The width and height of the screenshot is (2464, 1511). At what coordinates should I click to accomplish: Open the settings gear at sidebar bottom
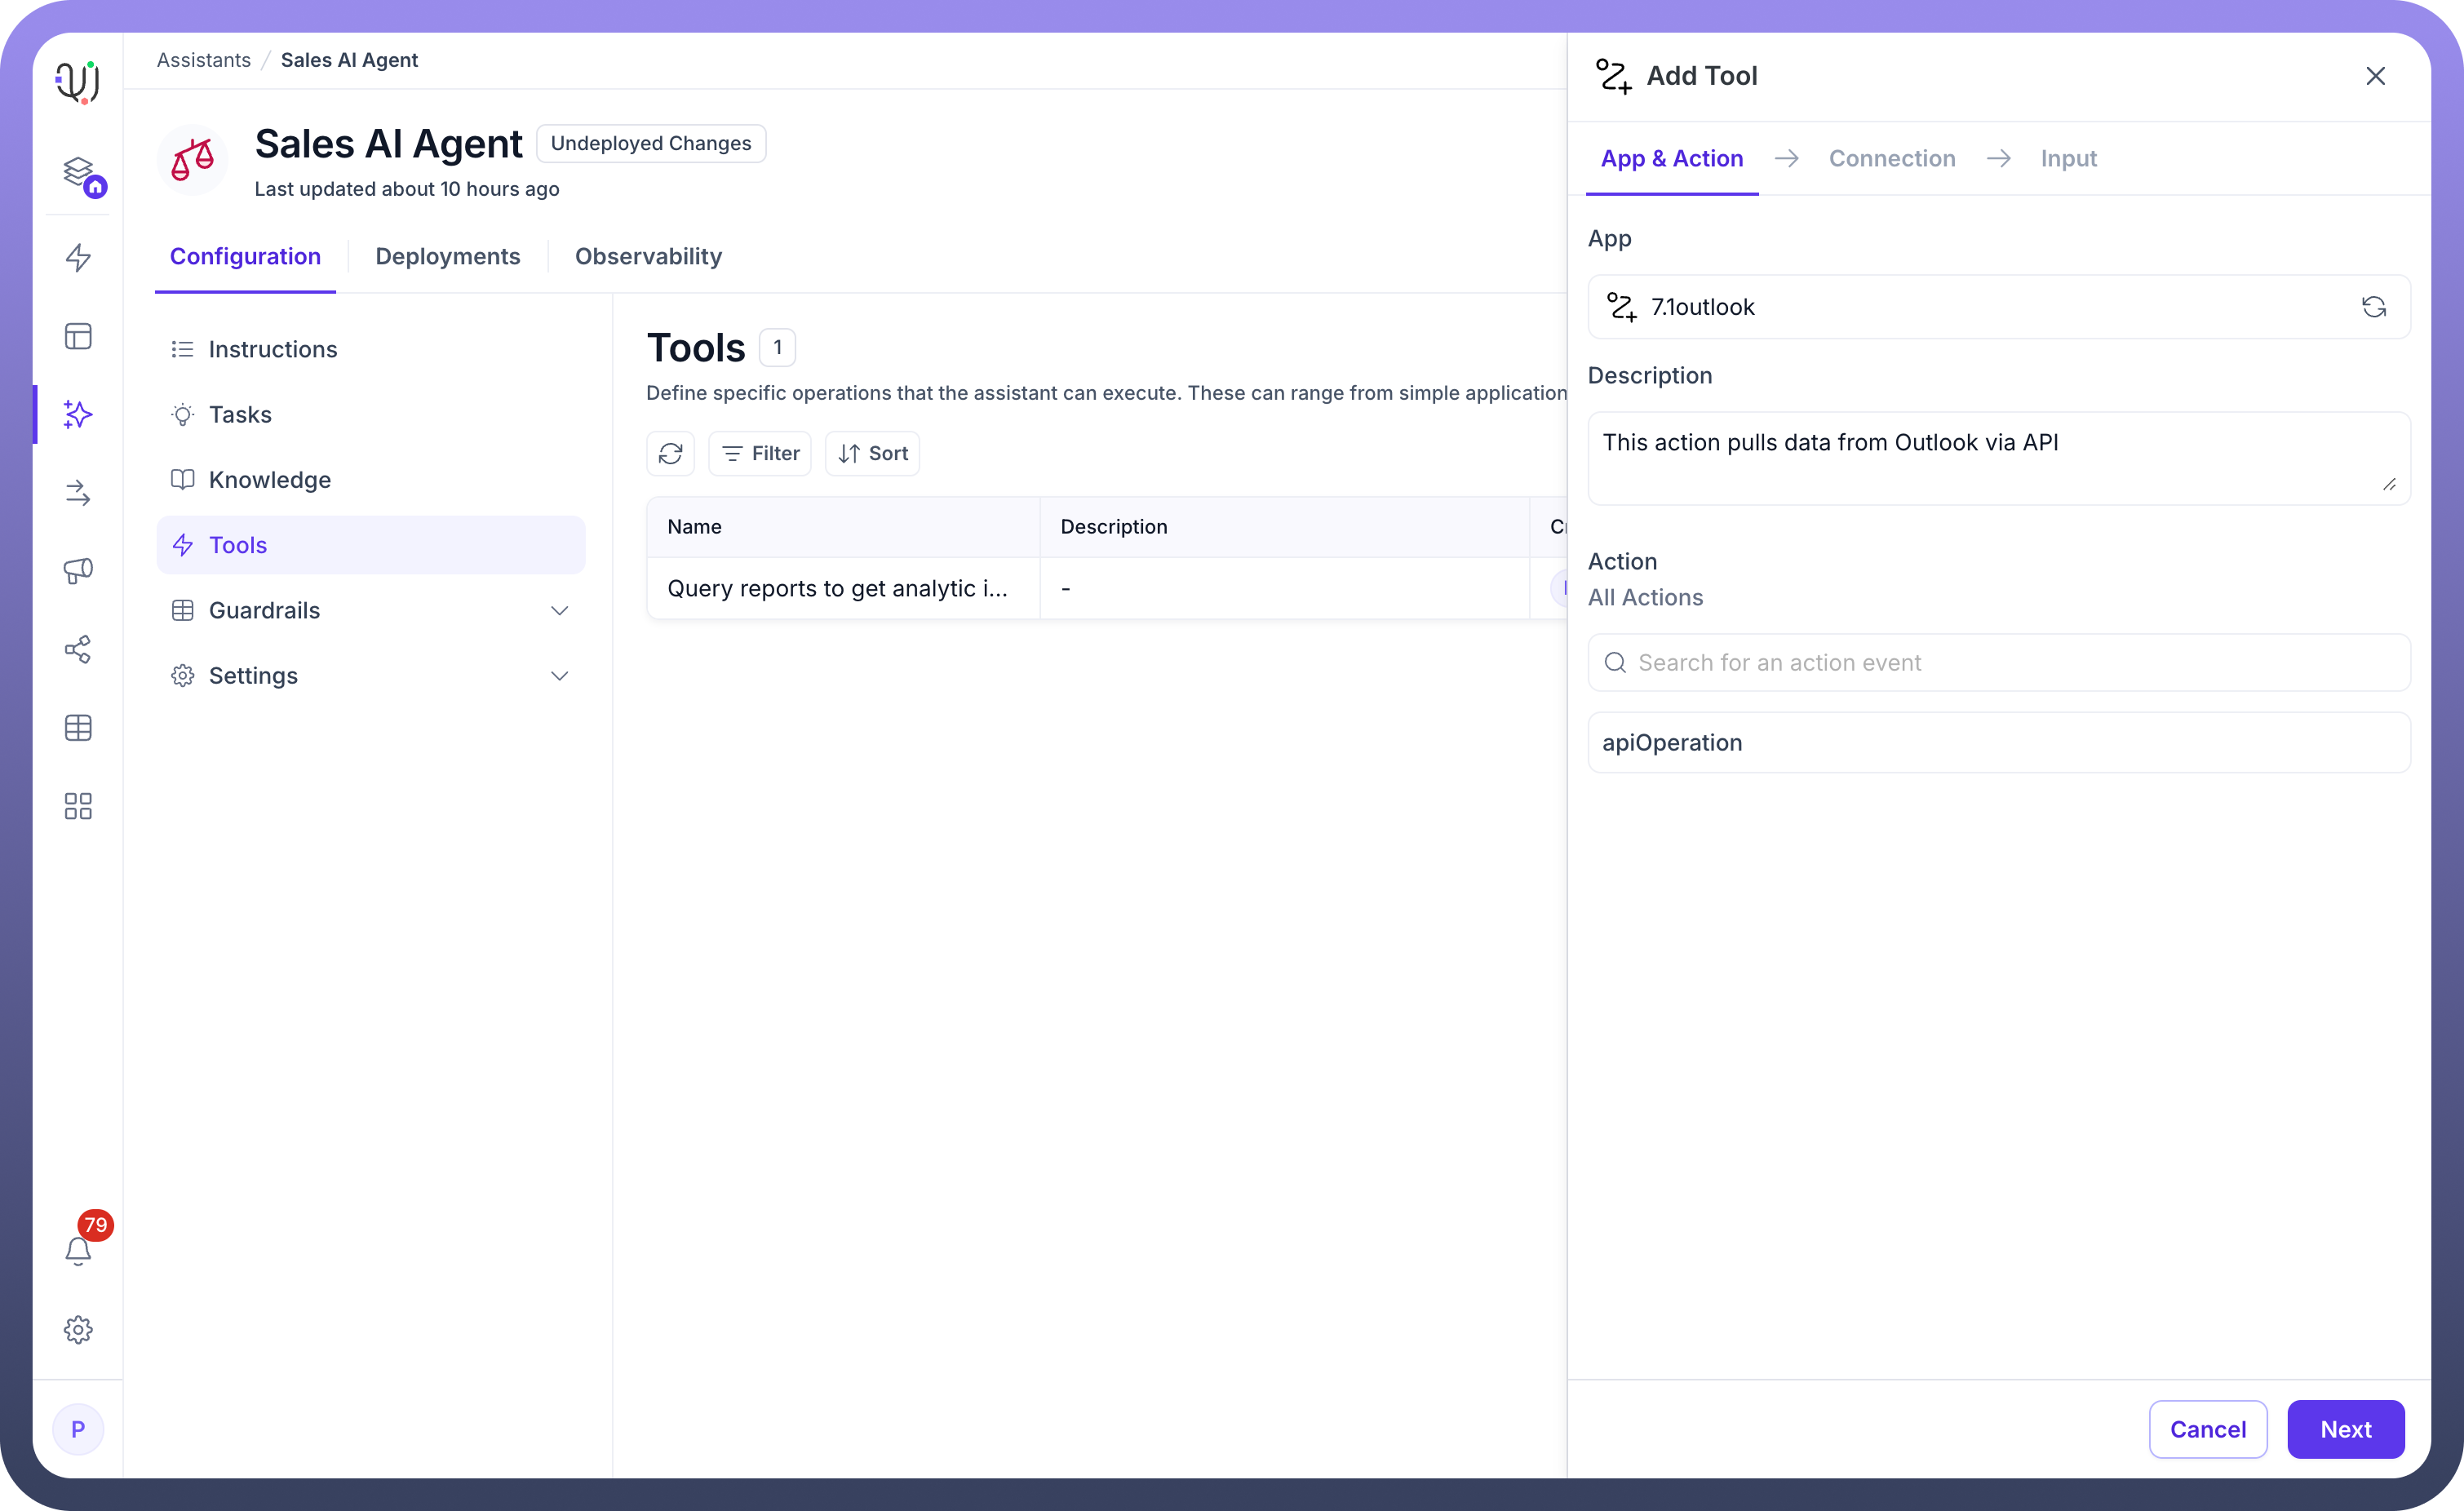coord(78,1329)
